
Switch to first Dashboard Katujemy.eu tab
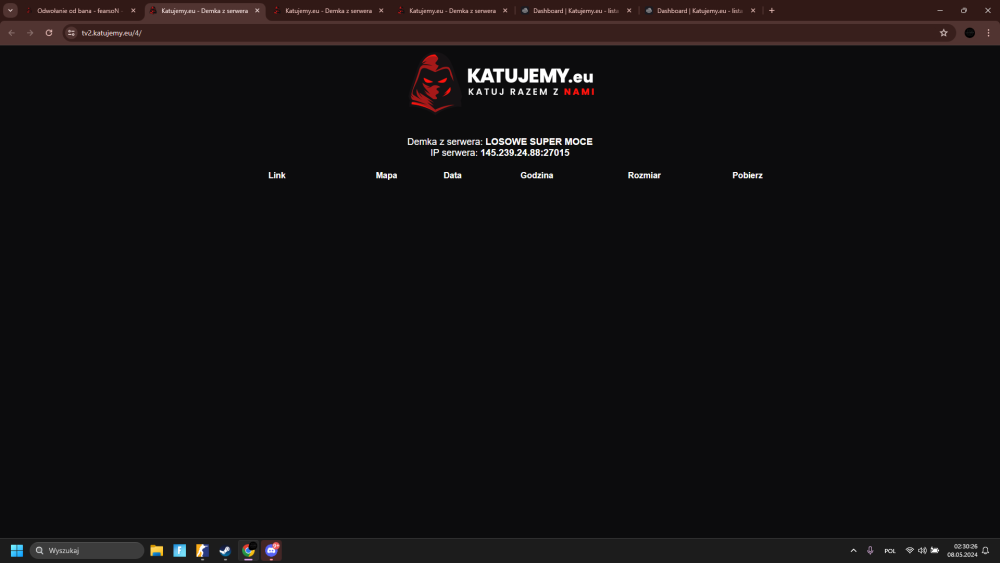575,11
